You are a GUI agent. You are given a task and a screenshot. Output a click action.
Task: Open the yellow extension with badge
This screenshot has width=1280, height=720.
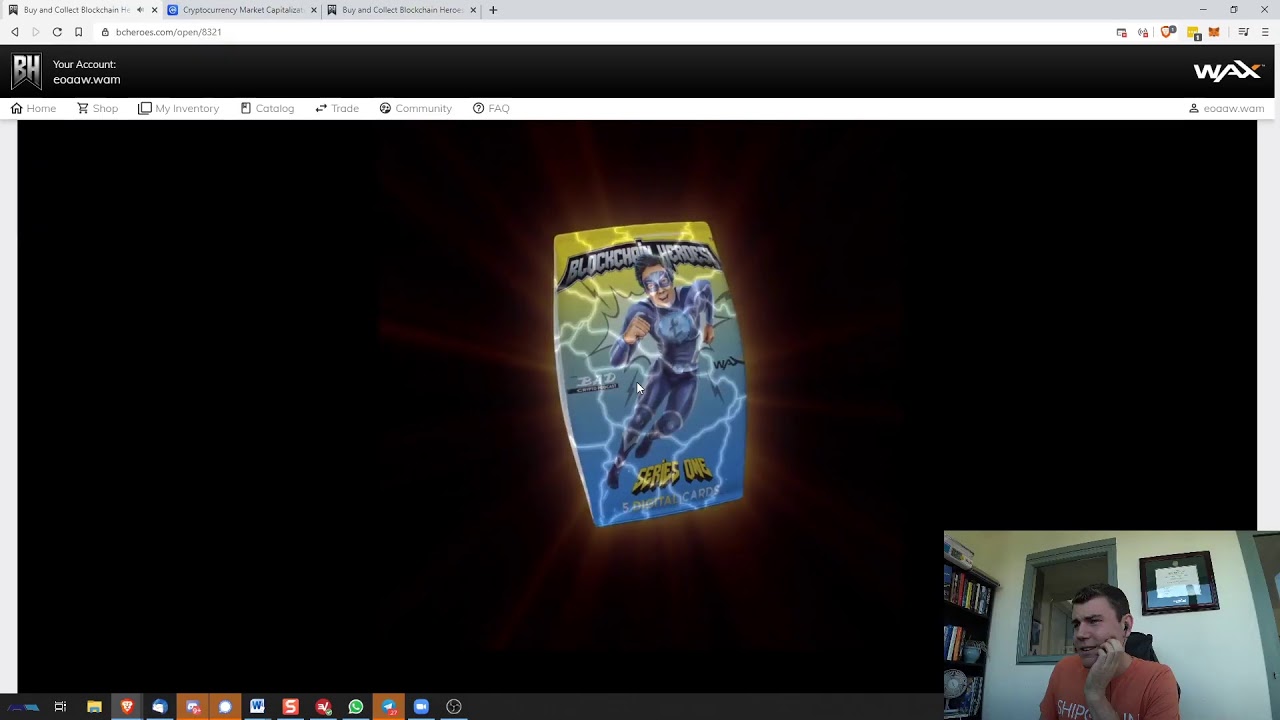1193,33
